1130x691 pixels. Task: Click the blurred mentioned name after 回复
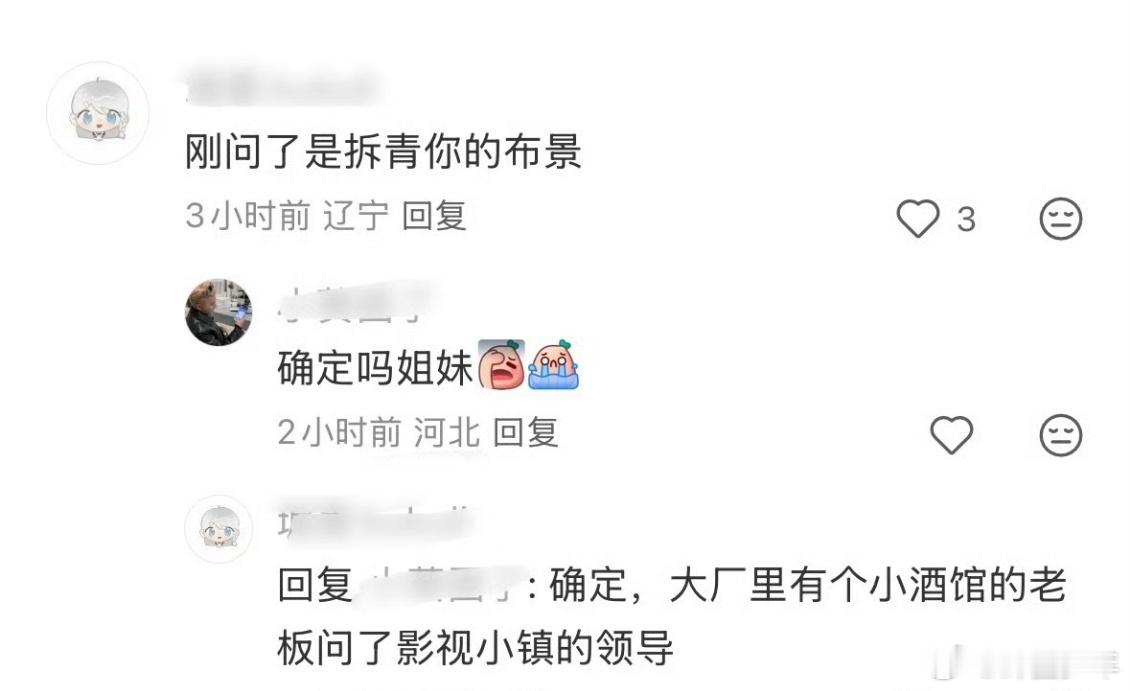pyautogui.click(x=440, y=584)
